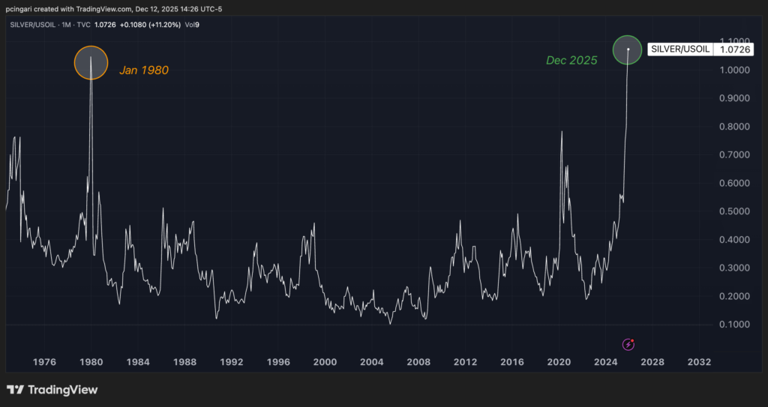Click the 2008 time axis label
The width and height of the screenshot is (768, 407).
pyautogui.click(x=418, y=362)
